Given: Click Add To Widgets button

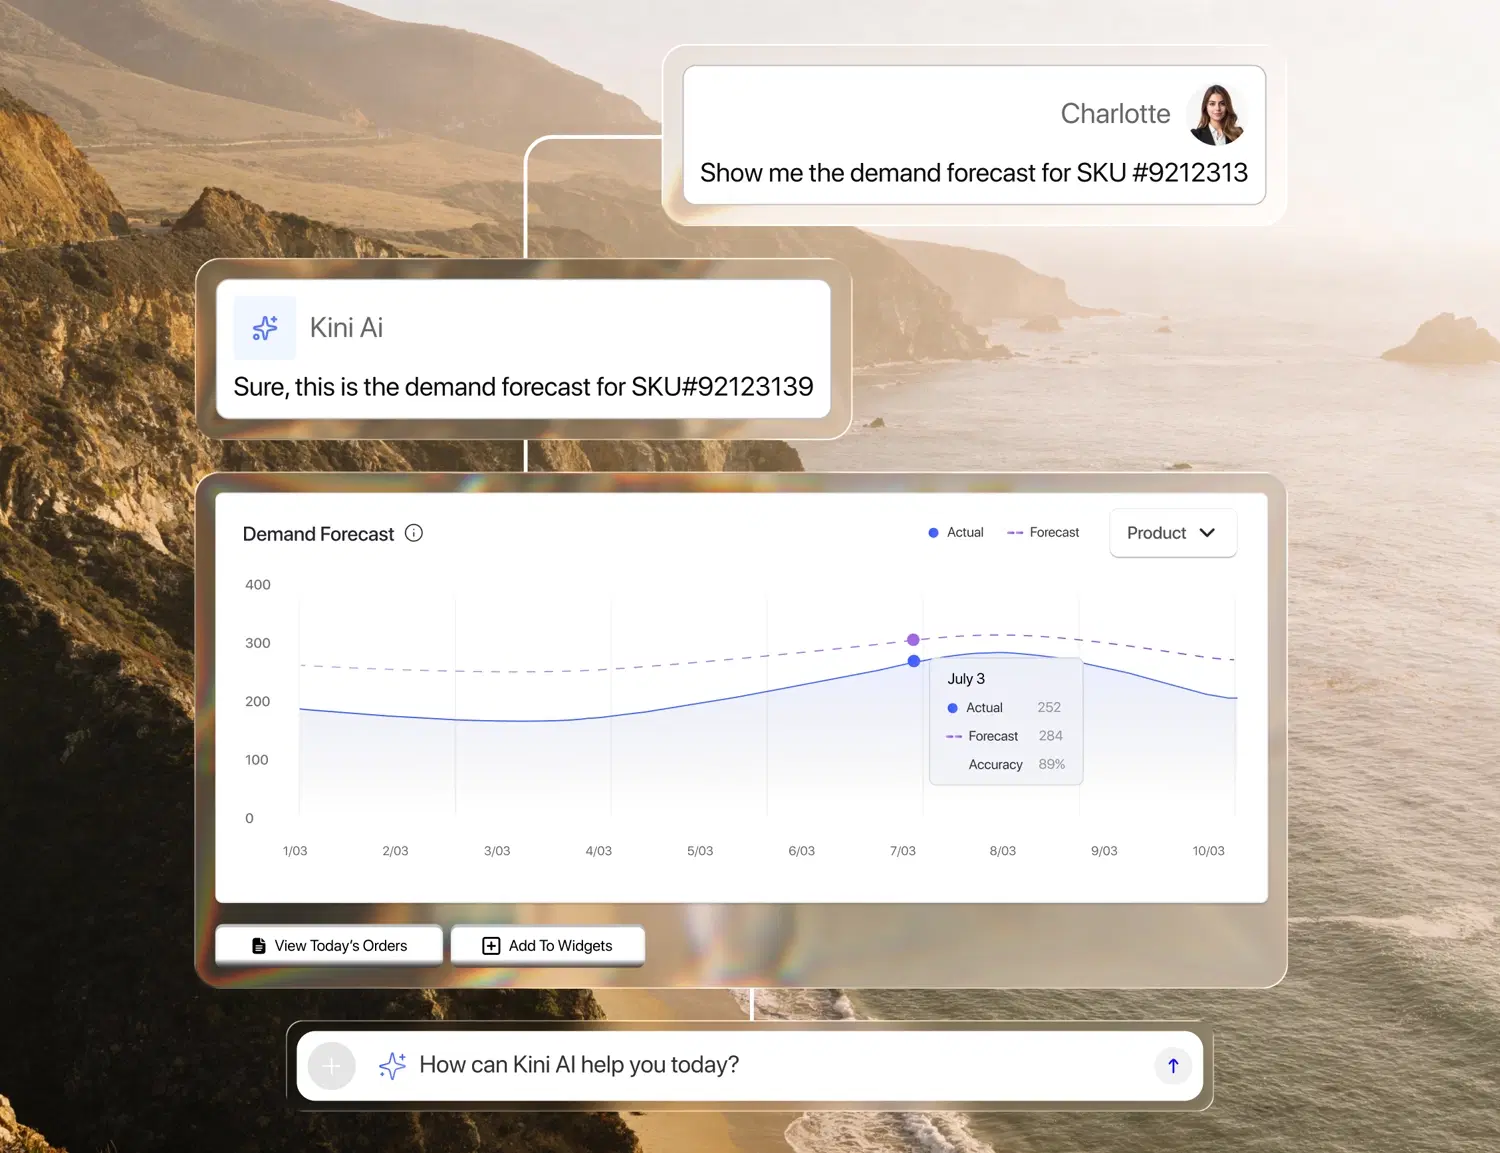Looking at the screenshot, I should [548, 945].
